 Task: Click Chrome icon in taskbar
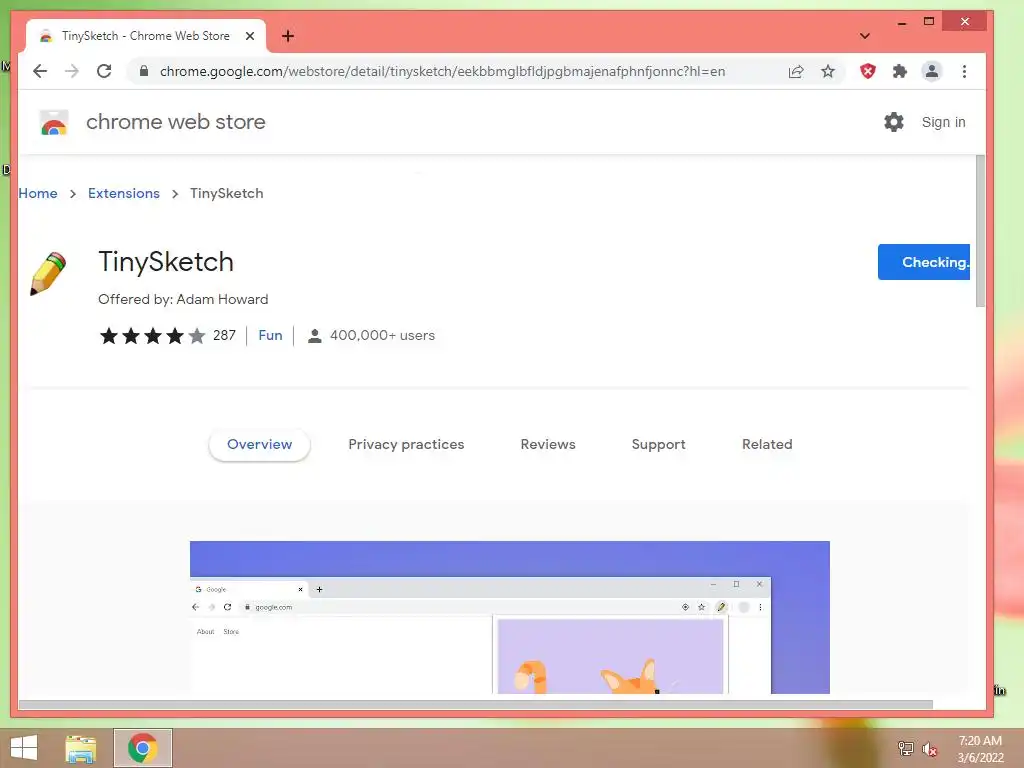point(143,748)
